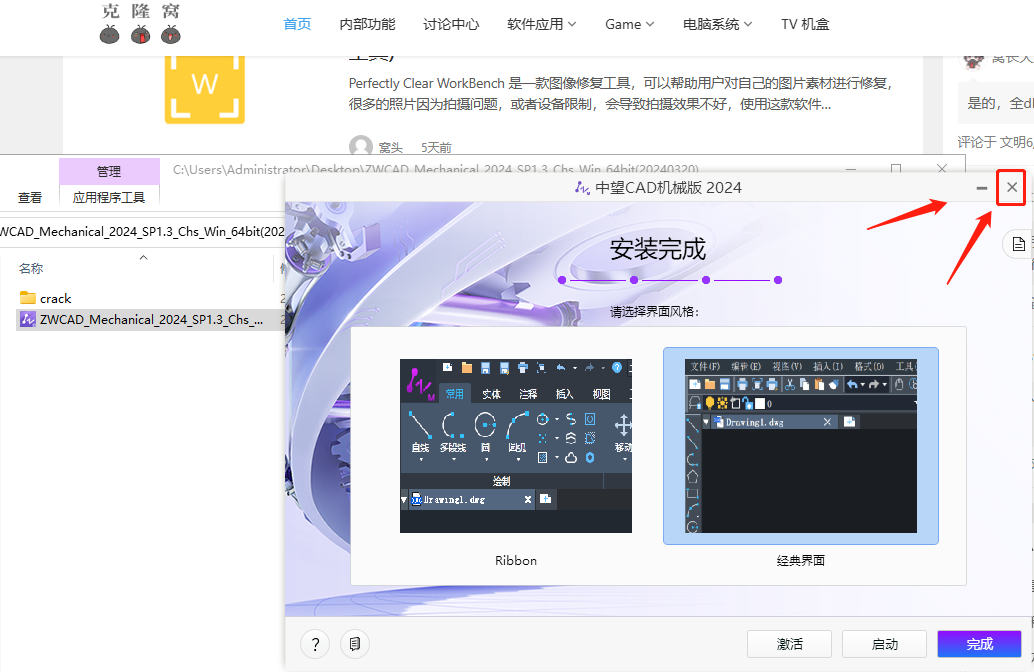Expand the 软件应用 dropdown menu

click(x=541, y=24)
